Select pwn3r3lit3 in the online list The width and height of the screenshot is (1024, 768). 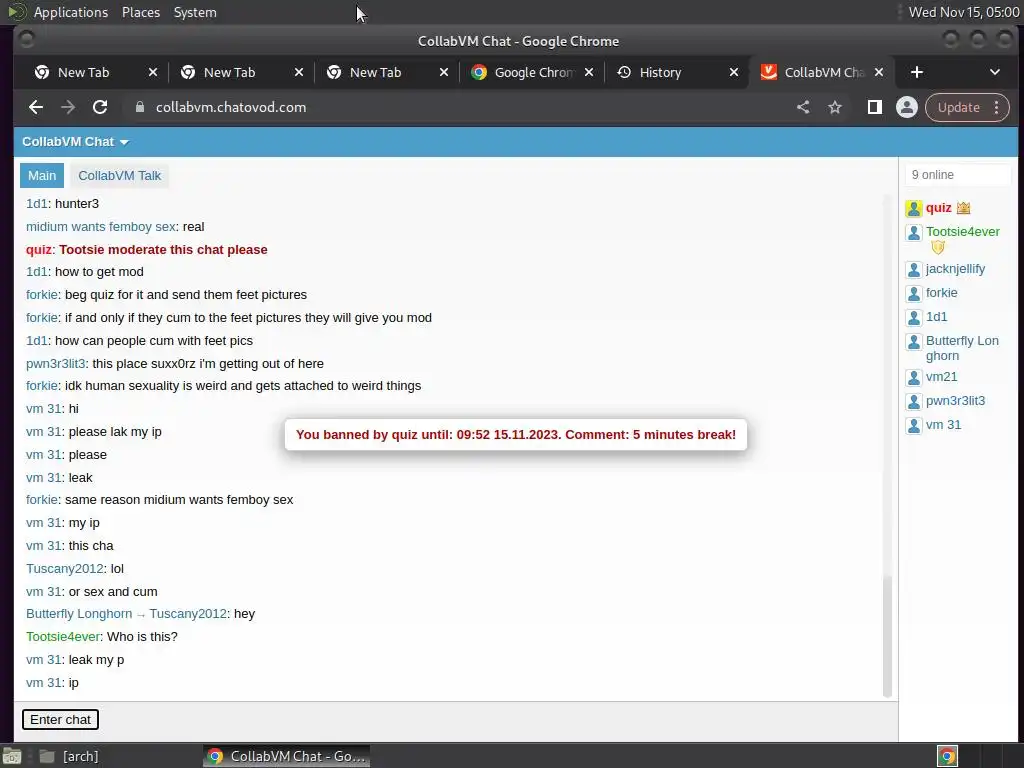[955, 401]
